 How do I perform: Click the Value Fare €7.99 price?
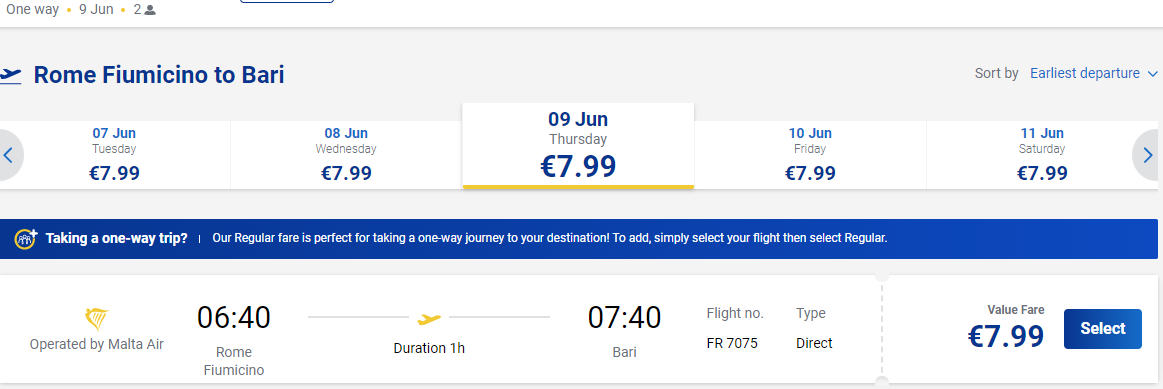(1006, 336)
